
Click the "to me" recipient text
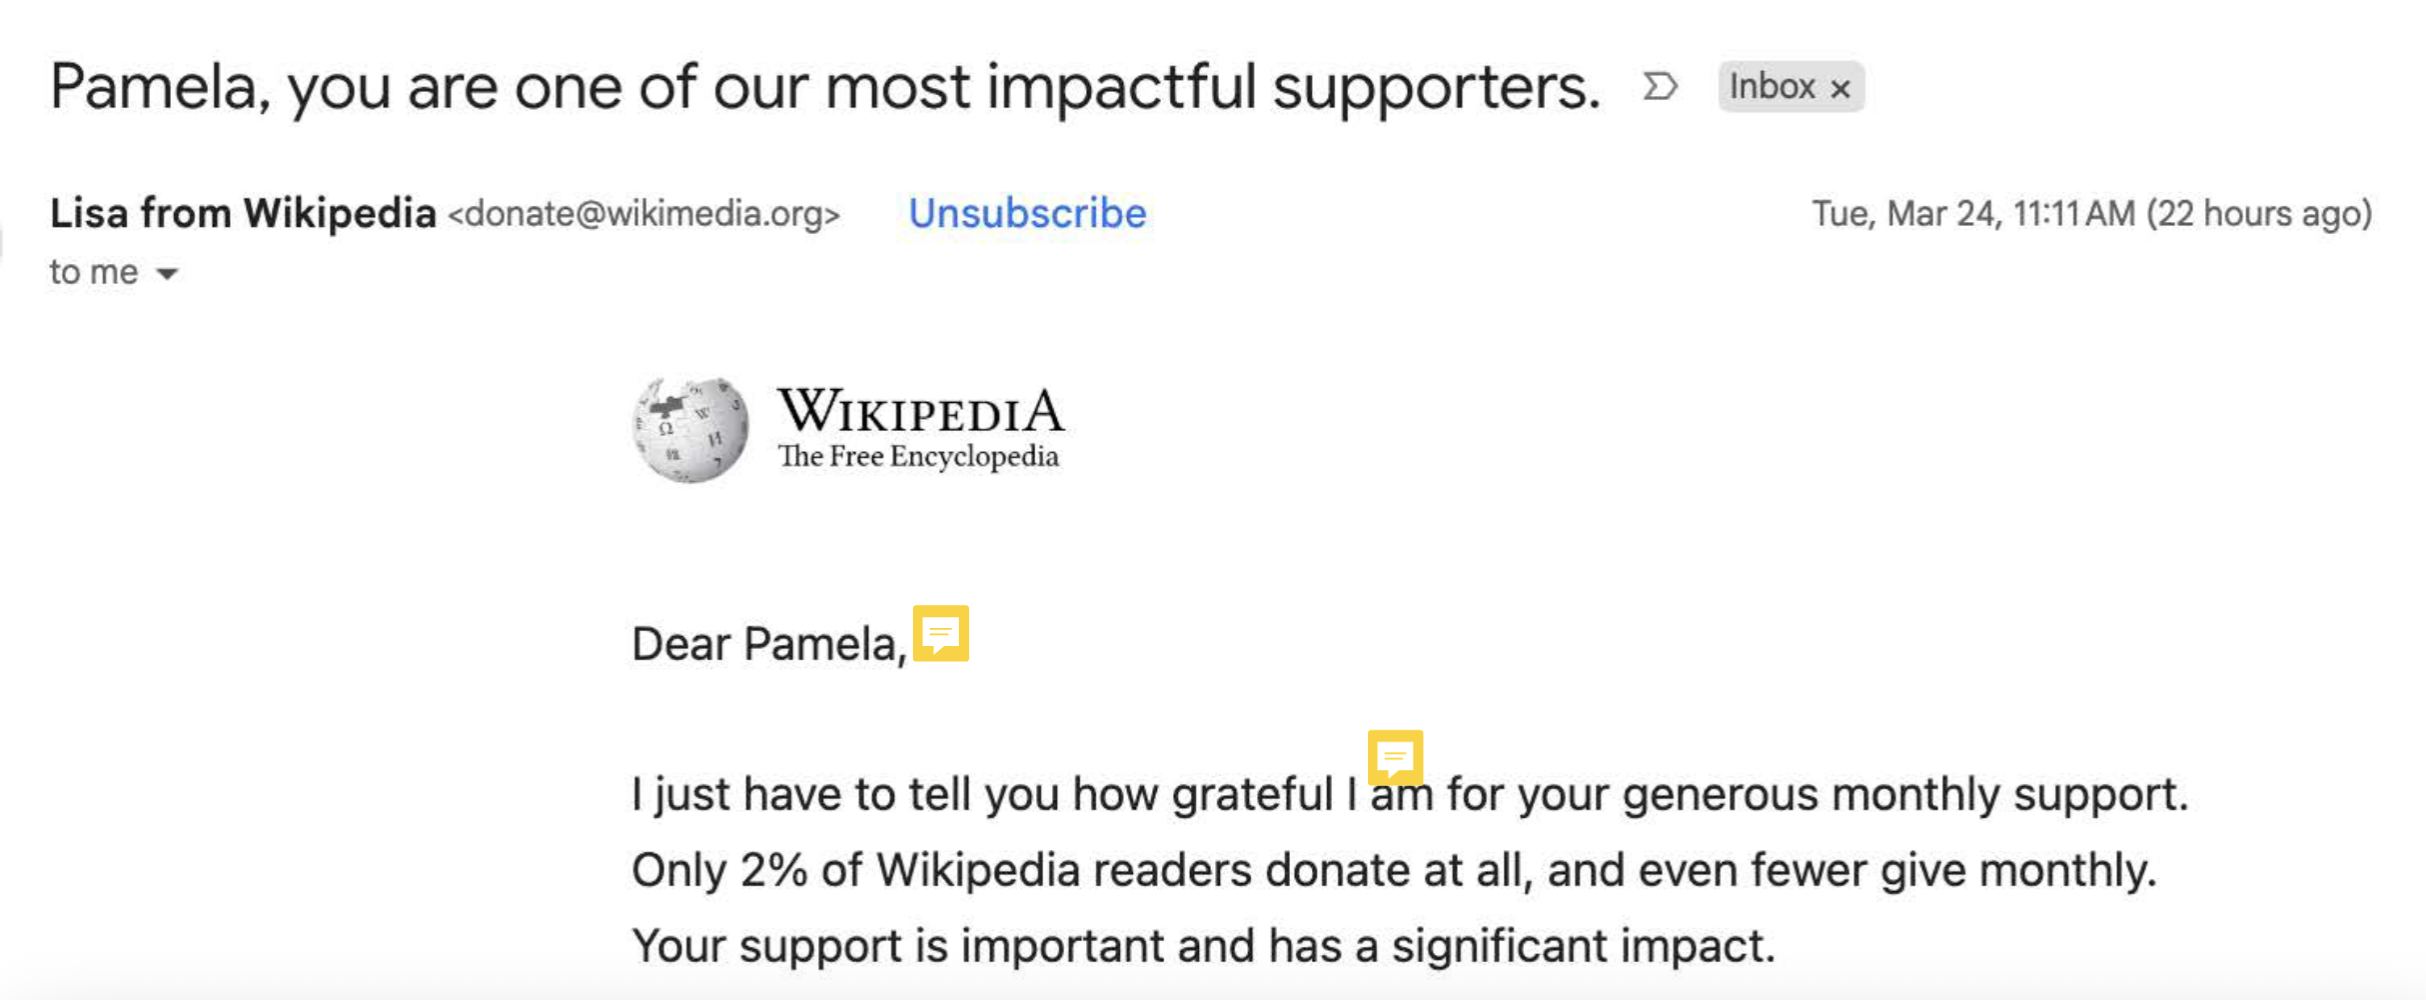click(x=94, y=272)
